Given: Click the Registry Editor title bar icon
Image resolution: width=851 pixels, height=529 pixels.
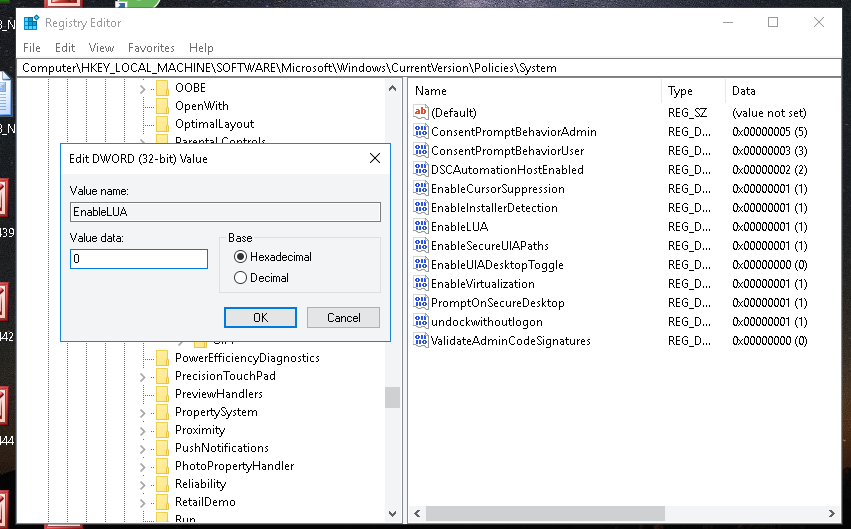Looking at the screenshot, I should click(x=31, y=22).
